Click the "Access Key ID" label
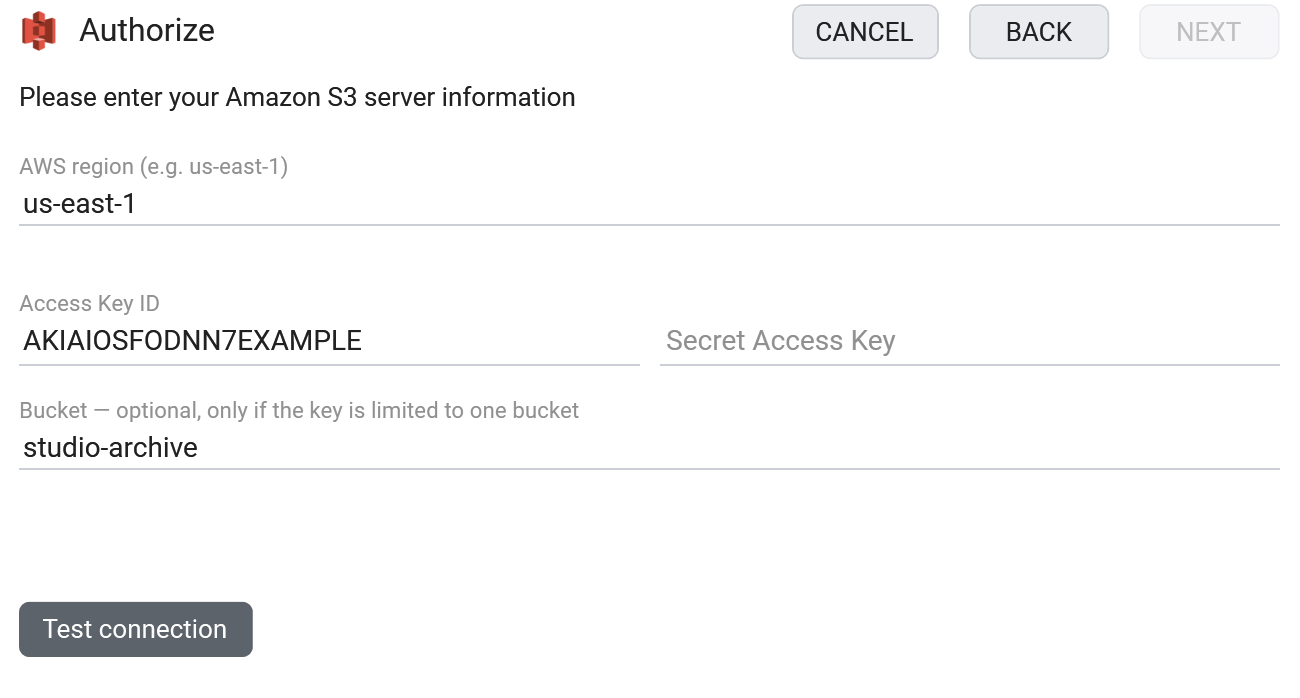The image size is (1300, 698). 89,304
